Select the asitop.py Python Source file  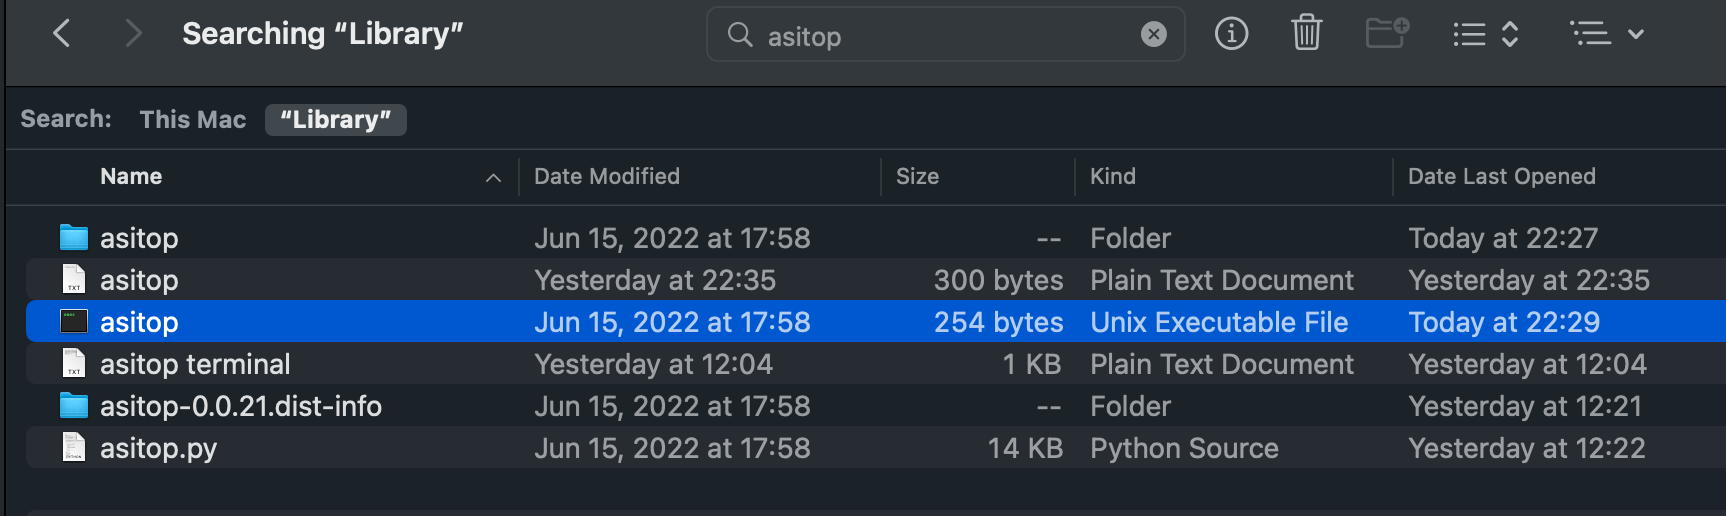point(875,448)
